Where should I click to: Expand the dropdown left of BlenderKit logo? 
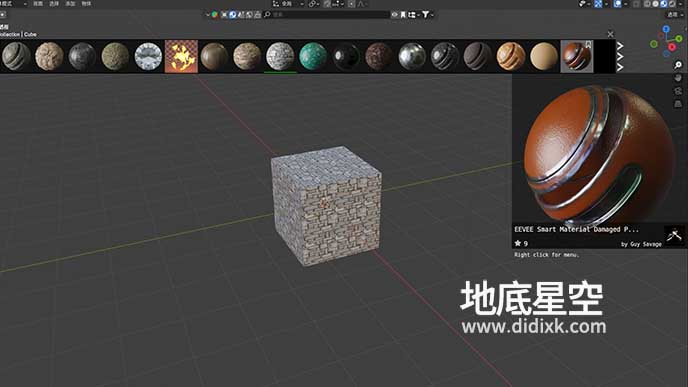point(208,14)
